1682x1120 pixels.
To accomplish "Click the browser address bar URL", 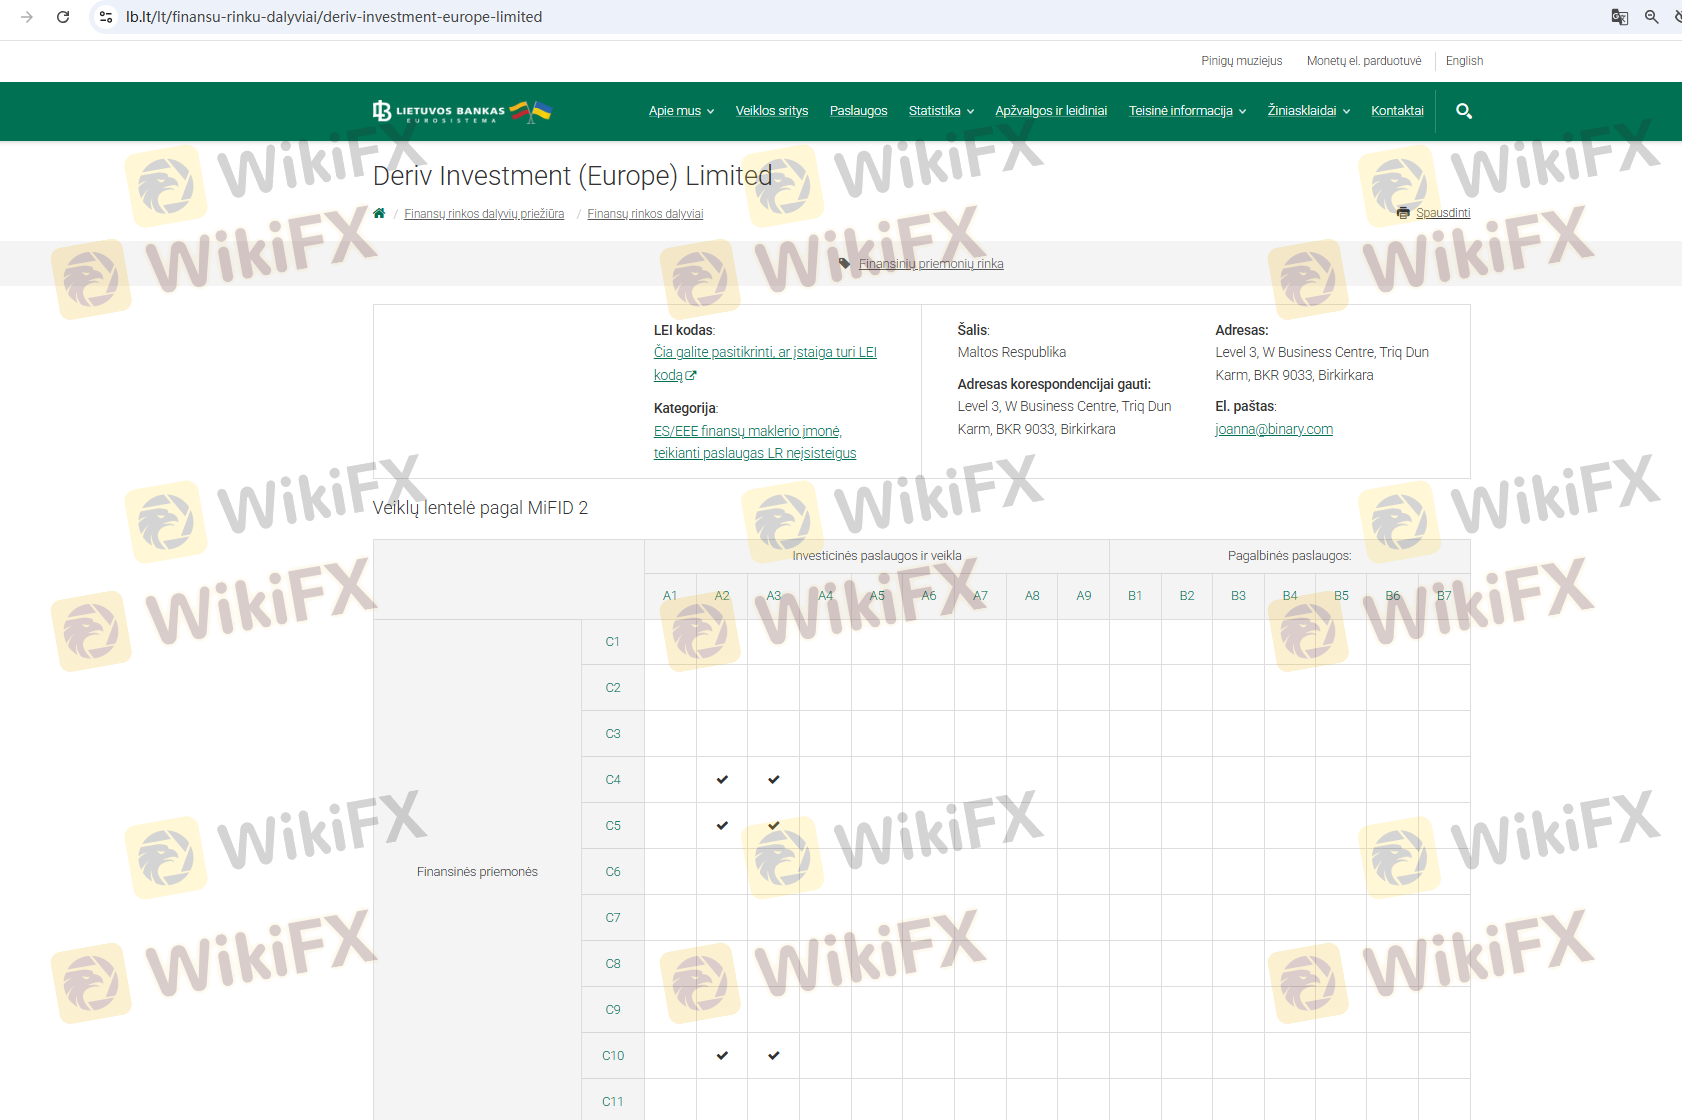I will tap(334, 17).
